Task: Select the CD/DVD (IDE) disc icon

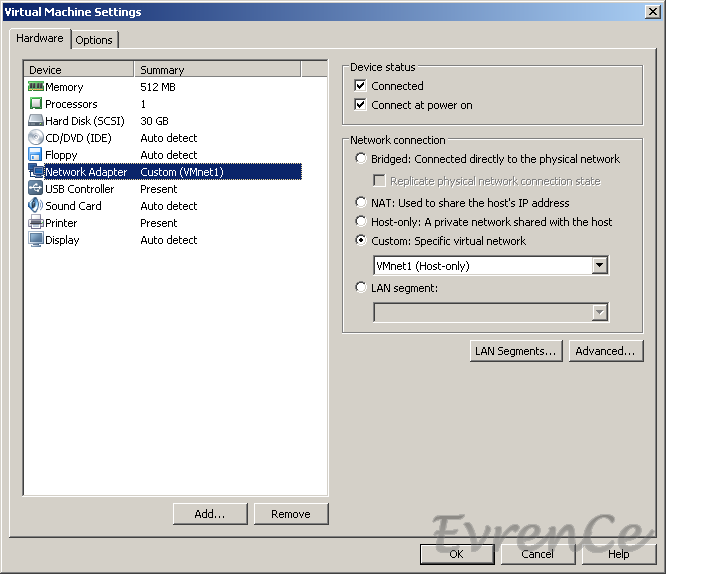Action: tap(35, 138)
